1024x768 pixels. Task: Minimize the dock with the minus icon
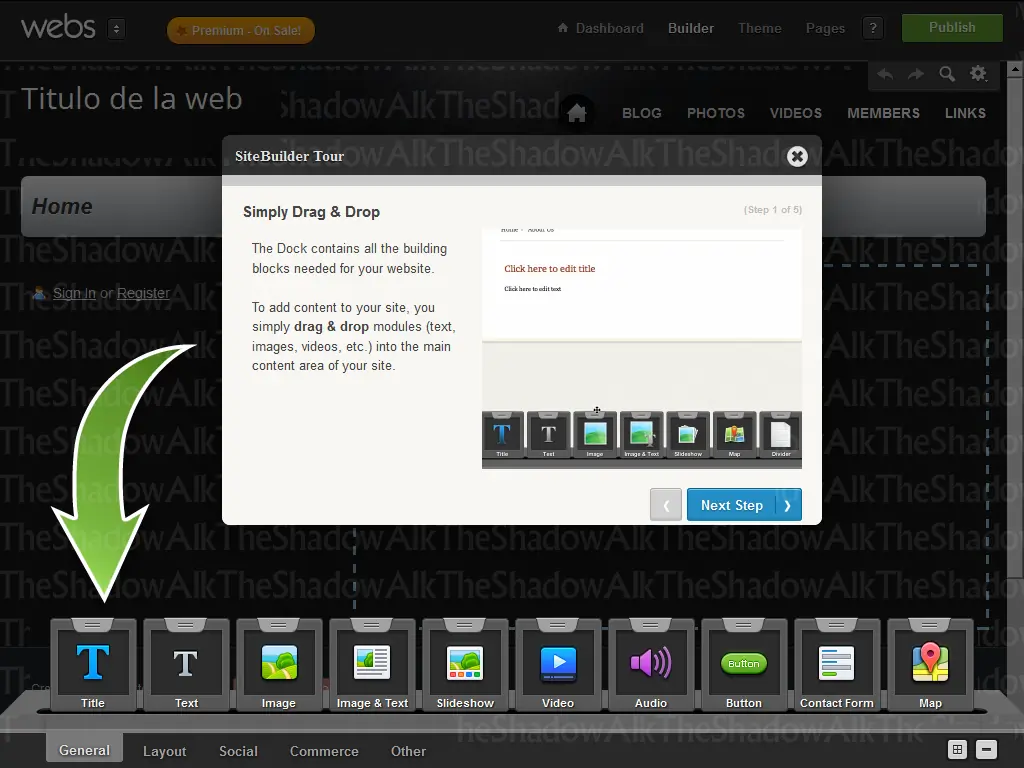coord(986,750)
